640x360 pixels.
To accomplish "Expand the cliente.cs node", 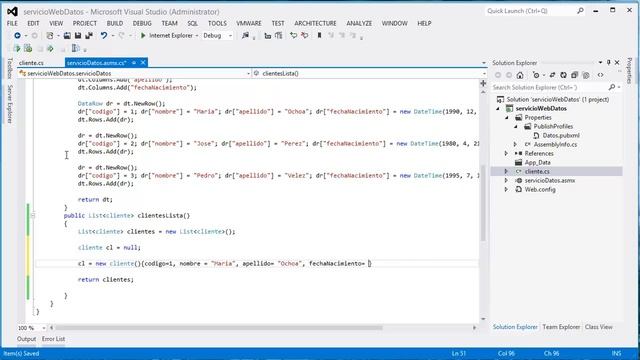I will pos(507,171).
